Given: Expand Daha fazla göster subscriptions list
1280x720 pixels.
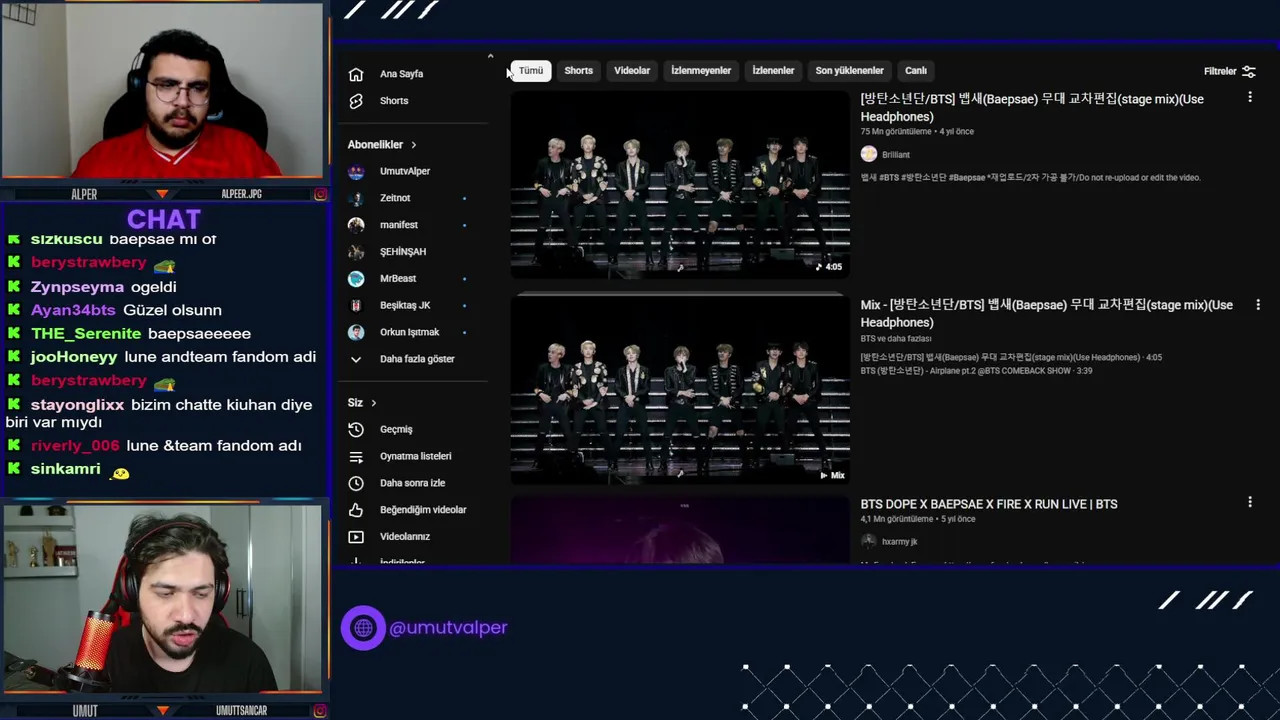Looking at the screenshot, I should pyautogui.click(x=417, y=359).
